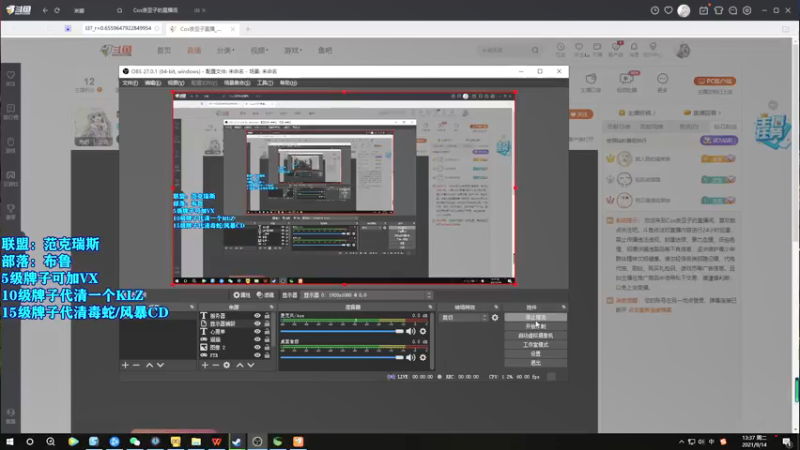Image resolution: width=800 pixels, height=450 pixels.
Task: Open the OBS 工具 (Tools) menu
Action: coord(265,83)
